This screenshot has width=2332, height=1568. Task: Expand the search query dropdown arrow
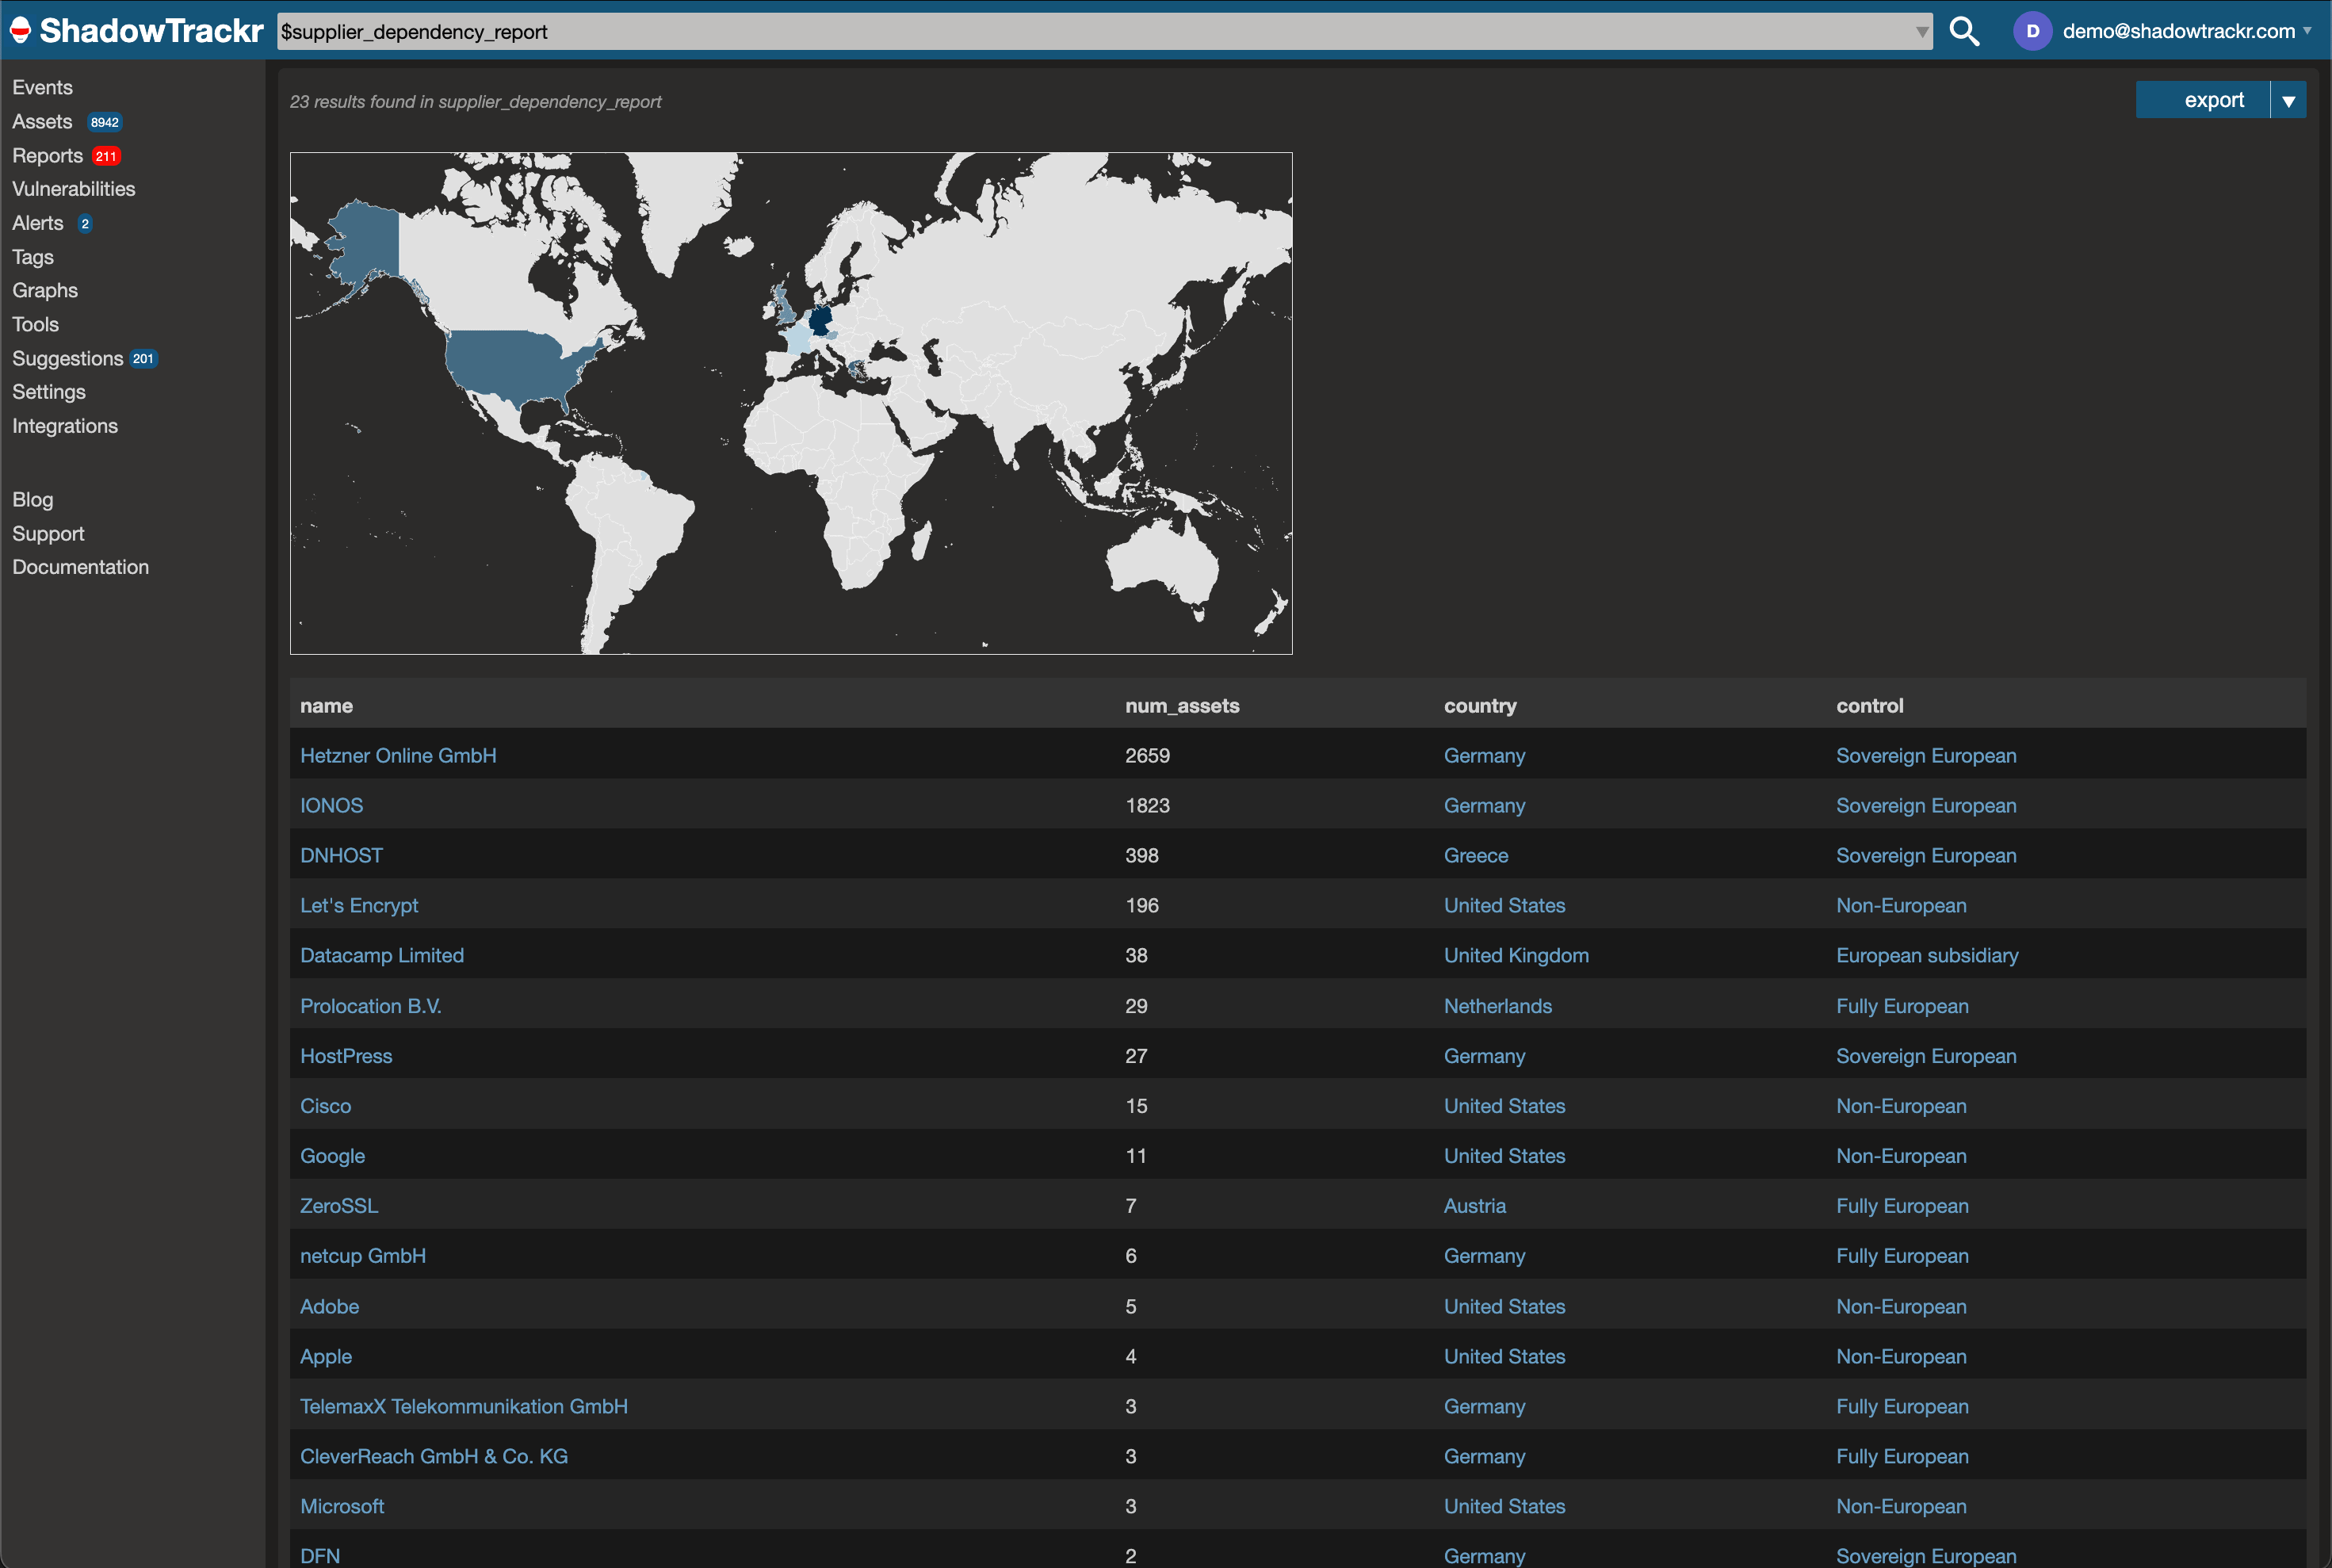[x=1921, y=32]
